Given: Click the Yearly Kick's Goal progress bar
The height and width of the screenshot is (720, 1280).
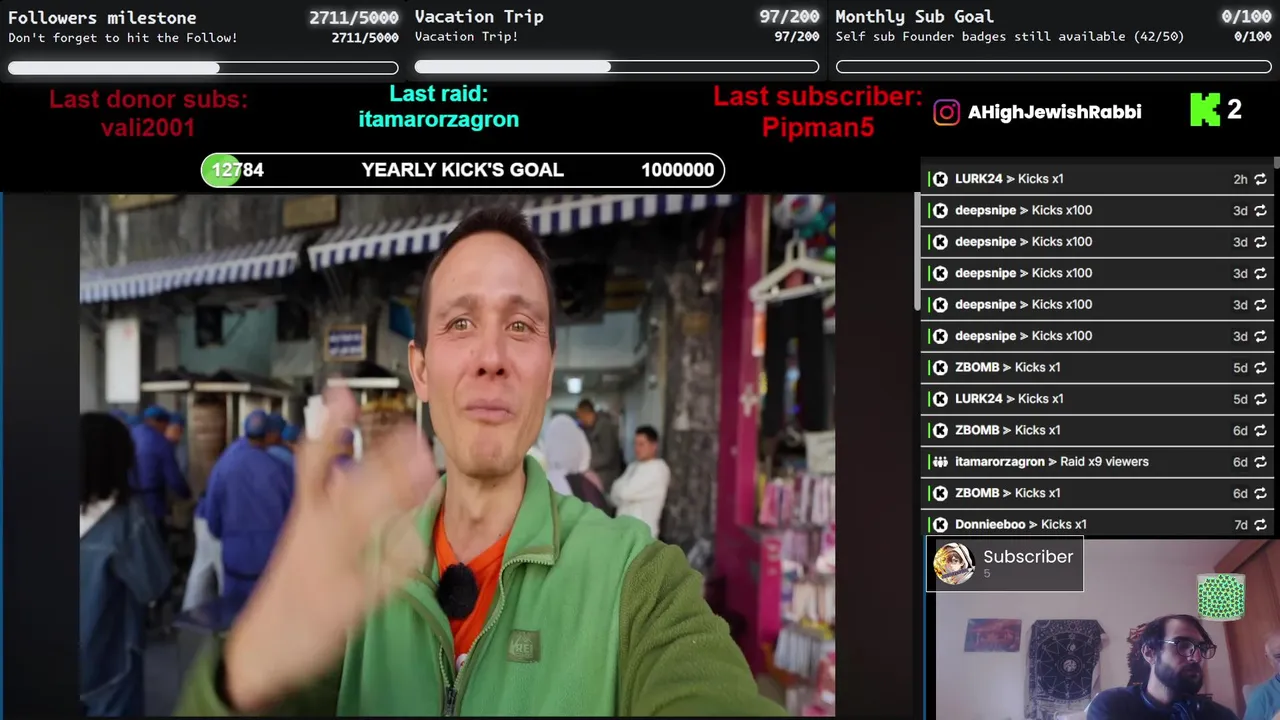Looking at the screenshot, I should tap(462, 170).
